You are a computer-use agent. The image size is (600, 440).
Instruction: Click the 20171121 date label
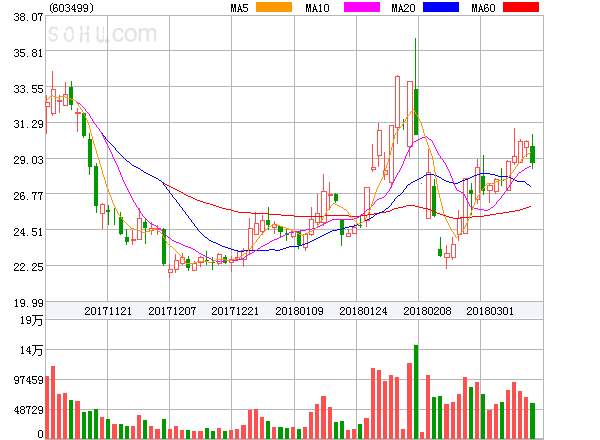tap(108, 311)
